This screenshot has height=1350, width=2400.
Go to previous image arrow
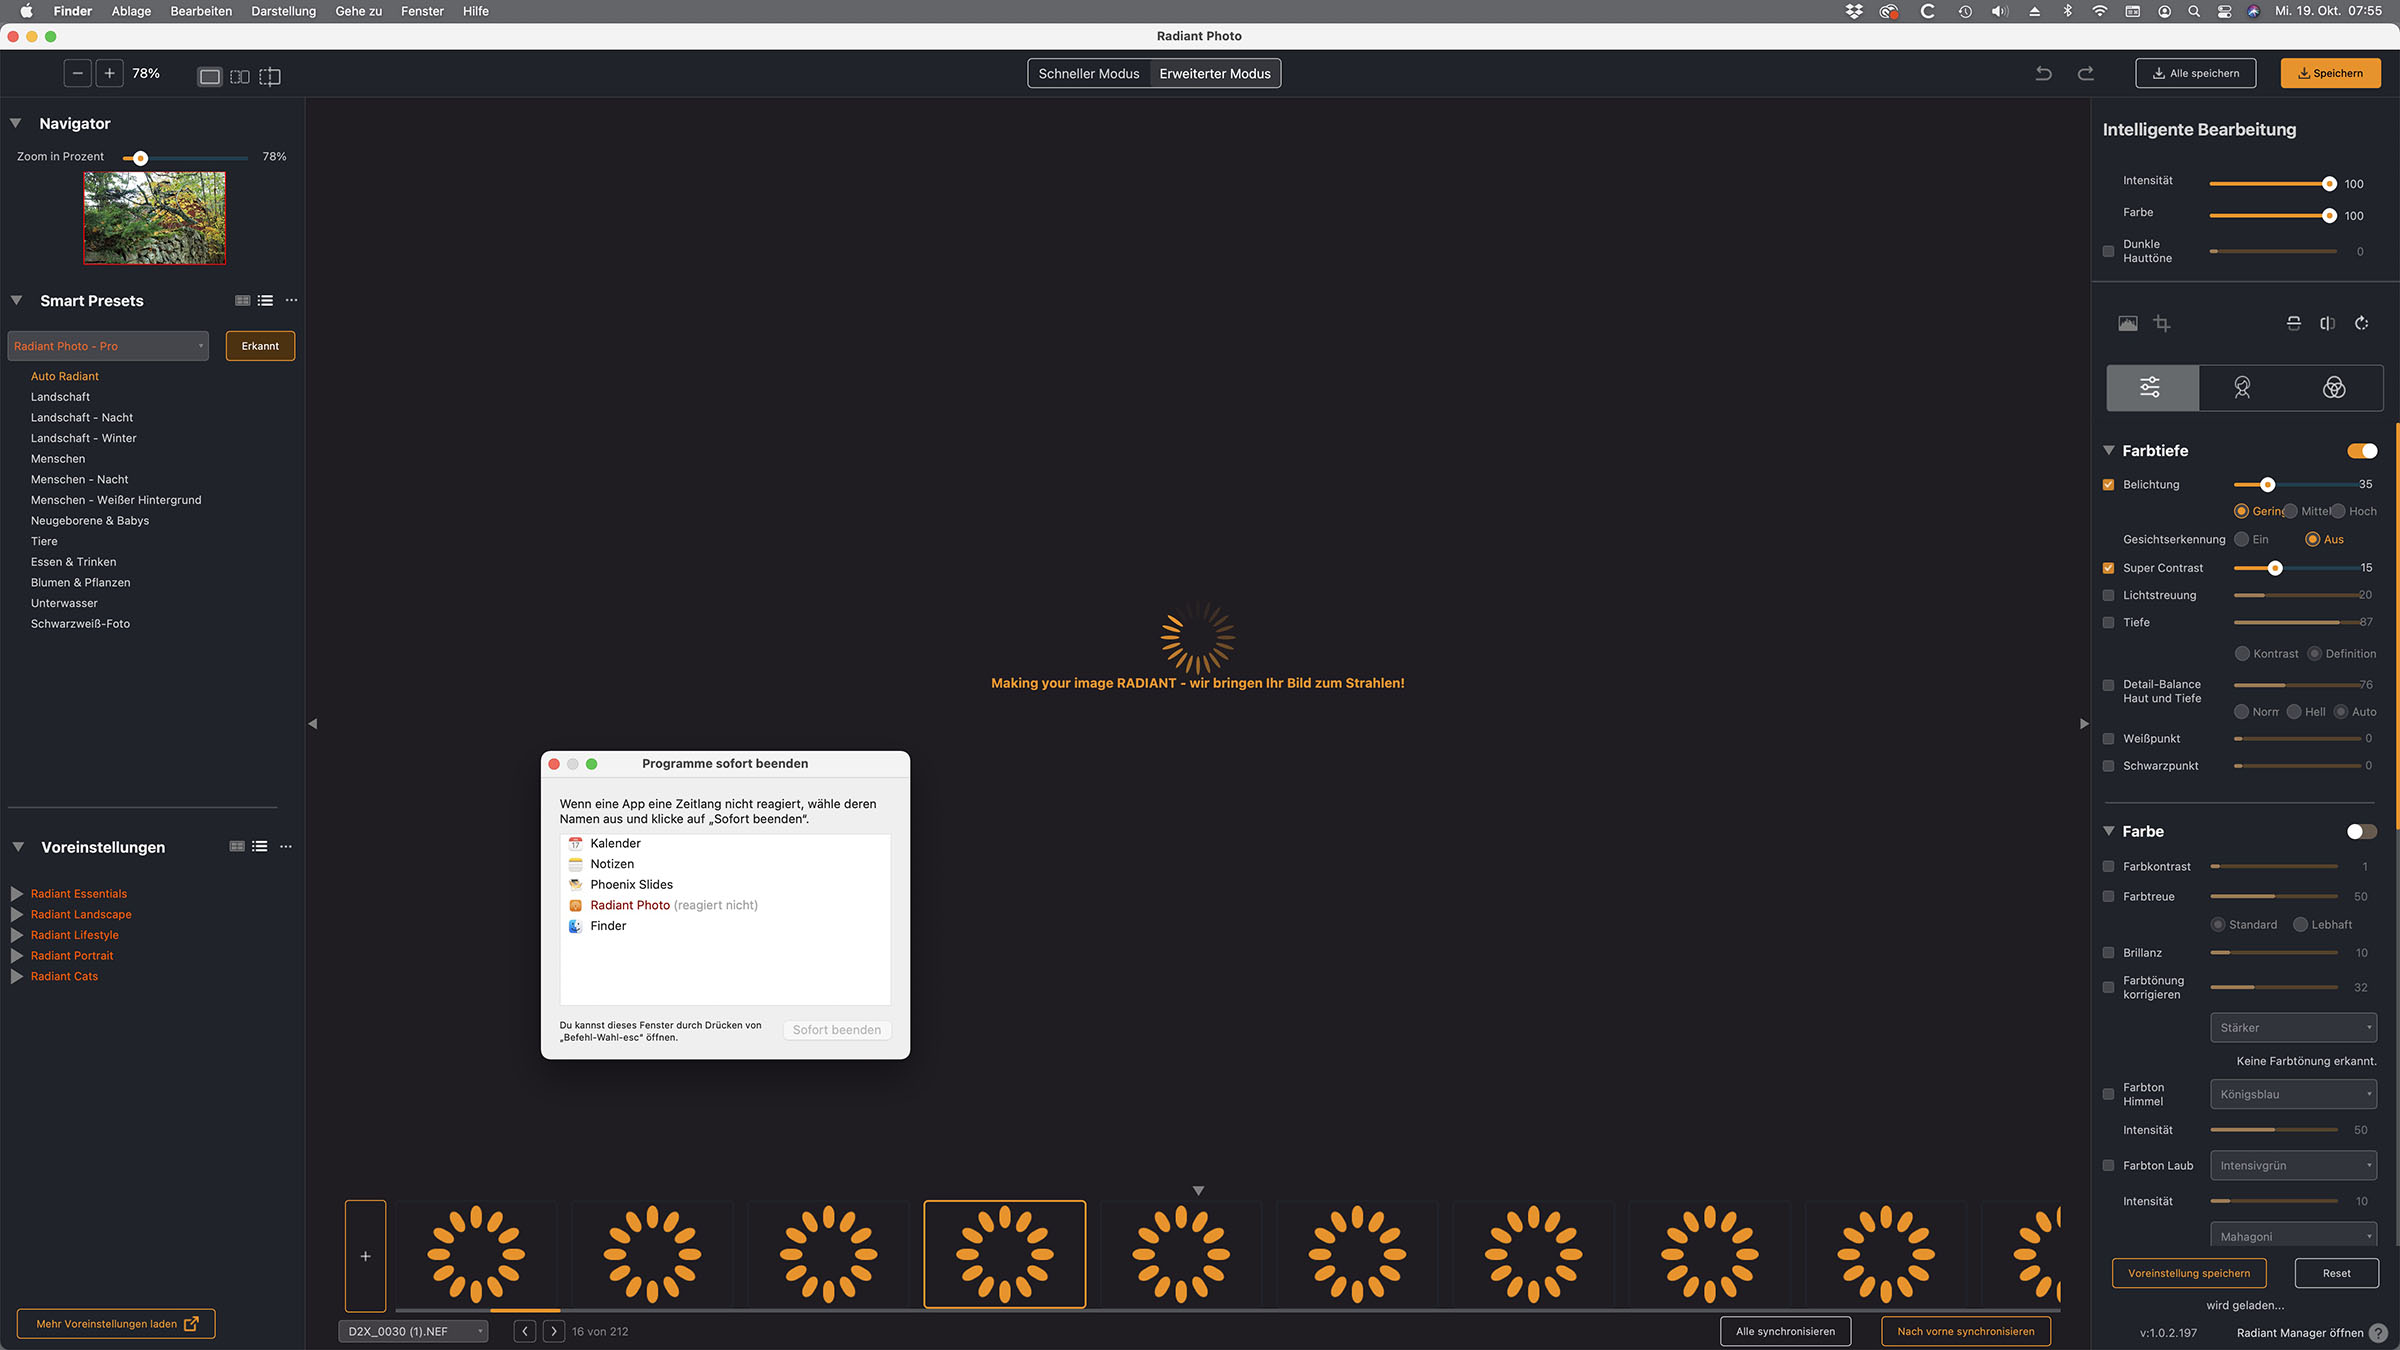coord(525,1331)
